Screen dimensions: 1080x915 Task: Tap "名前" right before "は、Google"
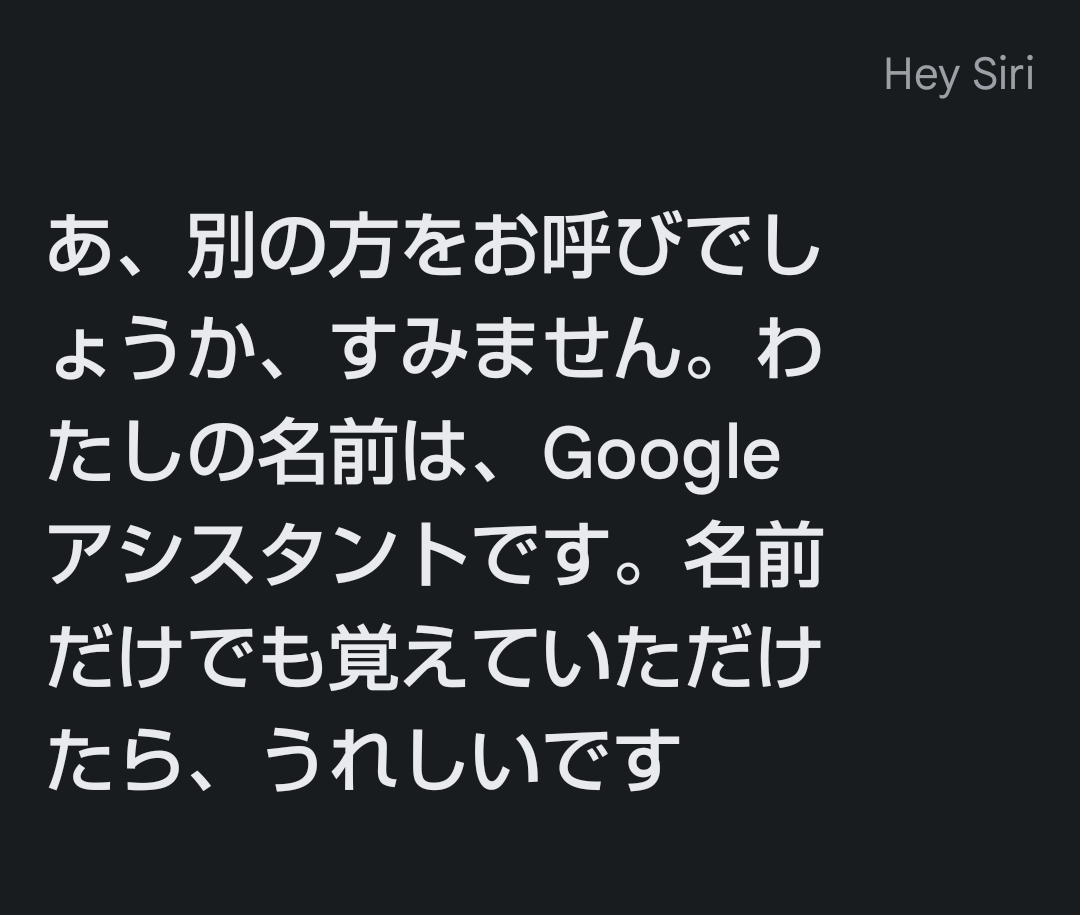[326, 454]
